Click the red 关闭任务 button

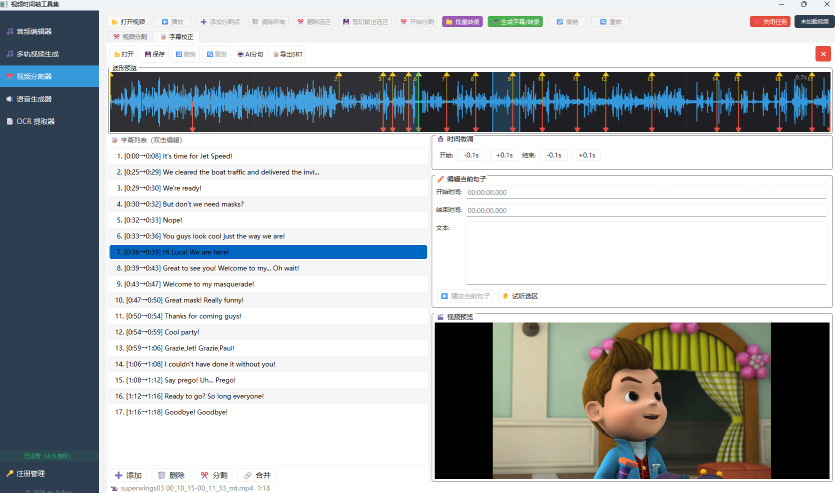pos(770,22)
